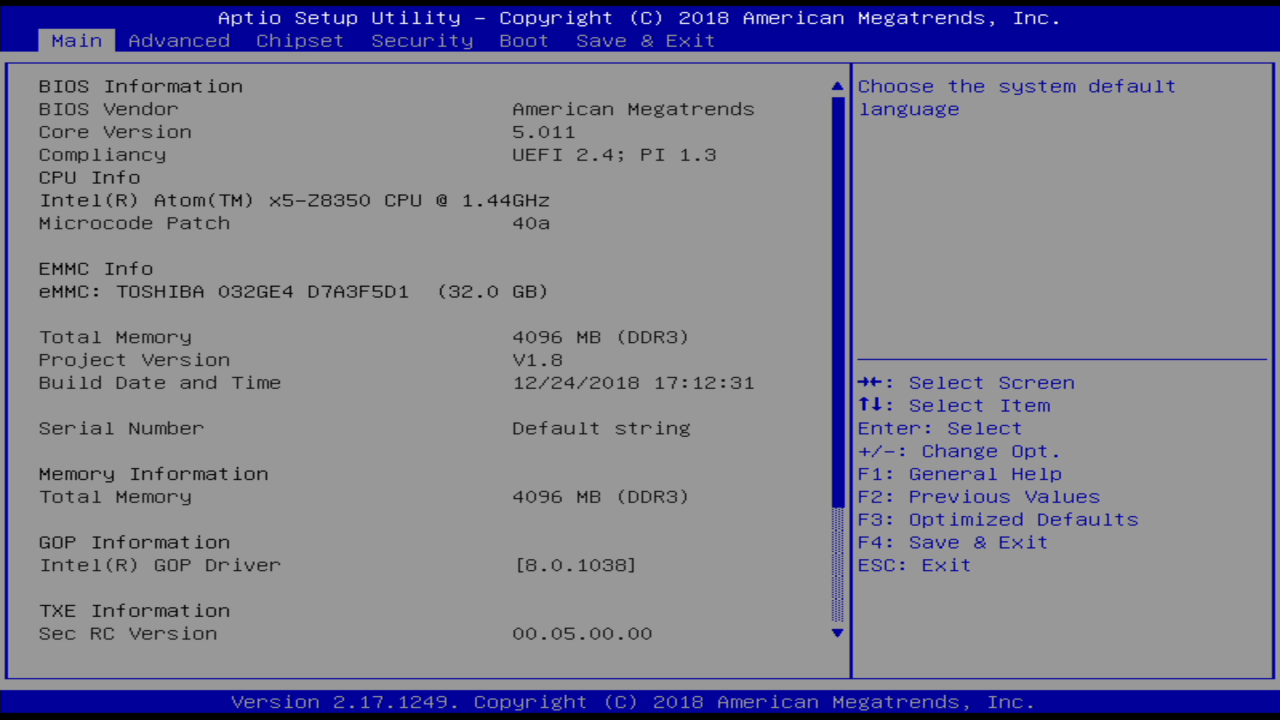
Task: Click the F2: Previous Values hint
Action: point(979,497)
